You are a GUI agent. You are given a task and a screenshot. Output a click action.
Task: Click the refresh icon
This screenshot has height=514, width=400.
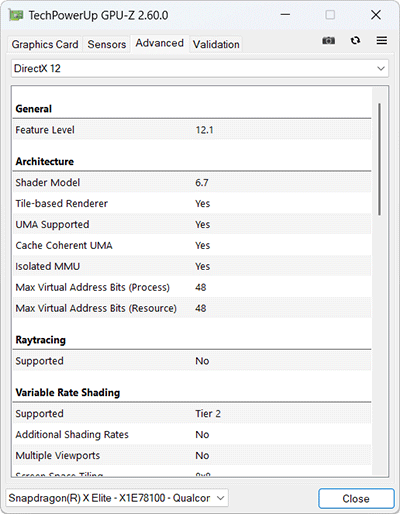355,40
